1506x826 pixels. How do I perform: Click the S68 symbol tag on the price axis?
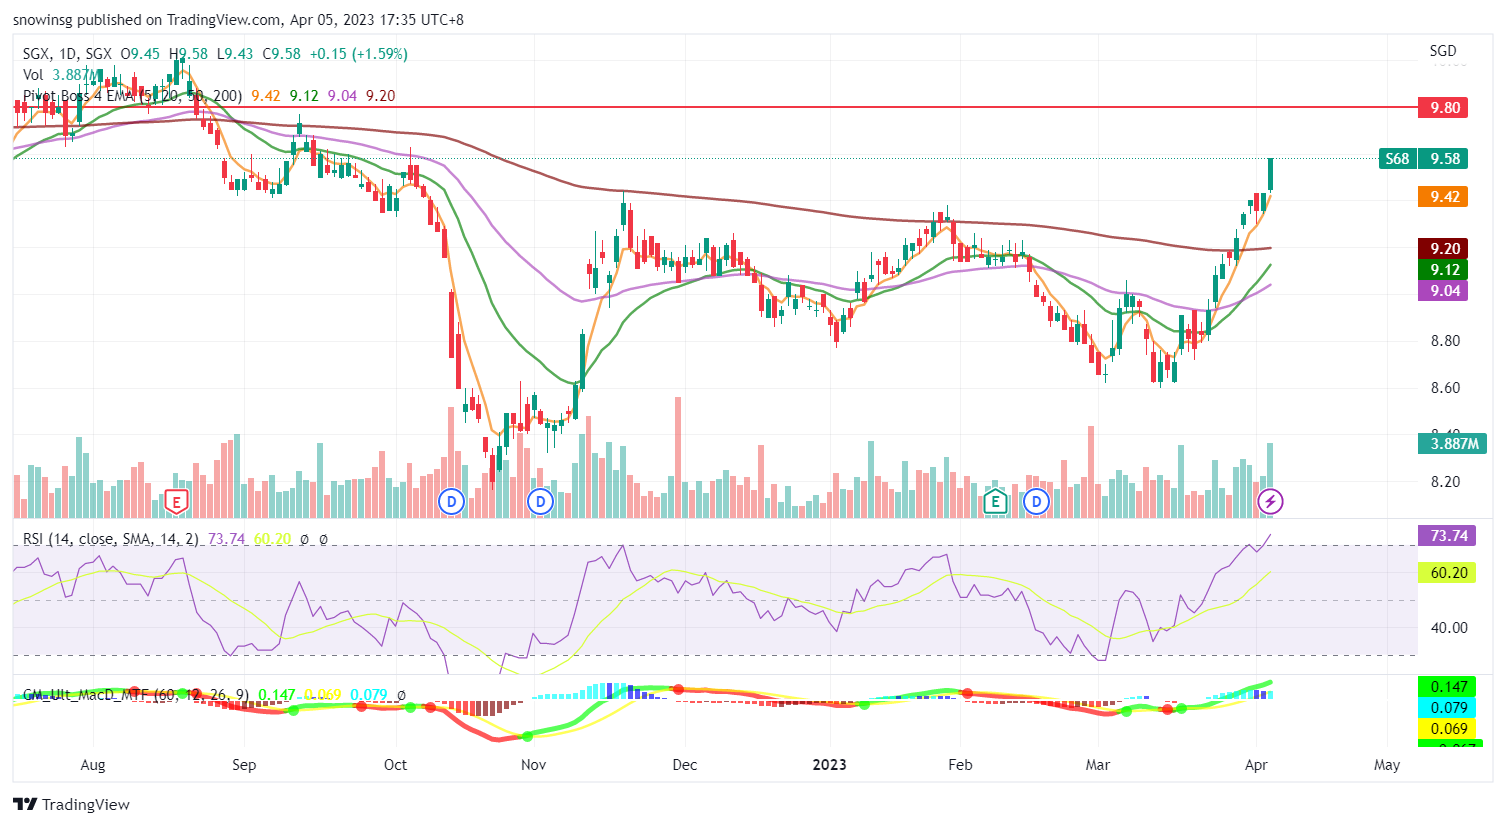tap(1397, 158)
